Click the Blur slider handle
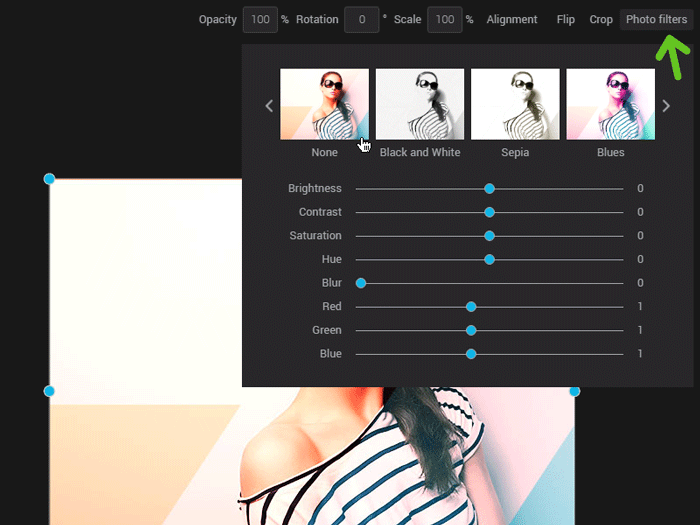This screenshot has width=700, height=525. click(x=361, y=283)
